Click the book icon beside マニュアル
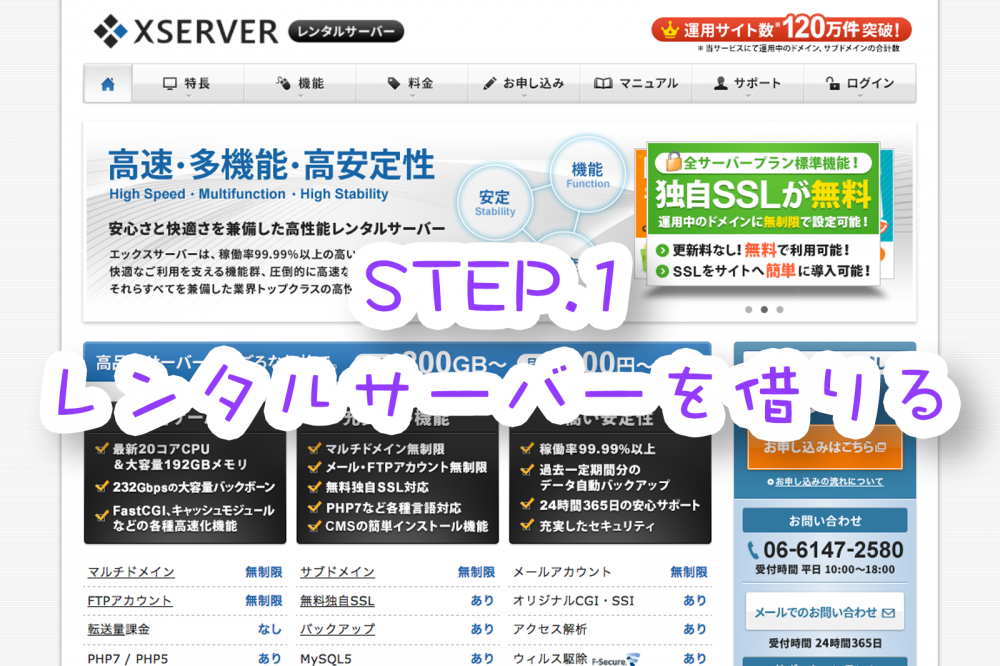 (603, 84)
